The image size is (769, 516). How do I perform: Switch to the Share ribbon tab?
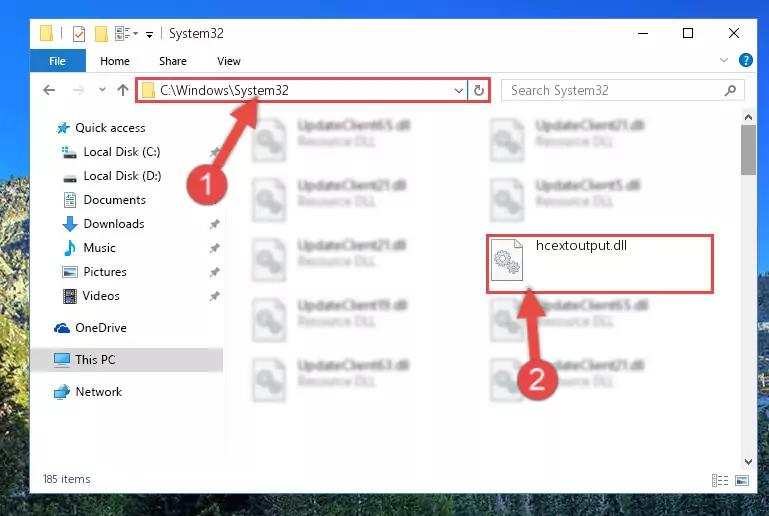point(173,61)
